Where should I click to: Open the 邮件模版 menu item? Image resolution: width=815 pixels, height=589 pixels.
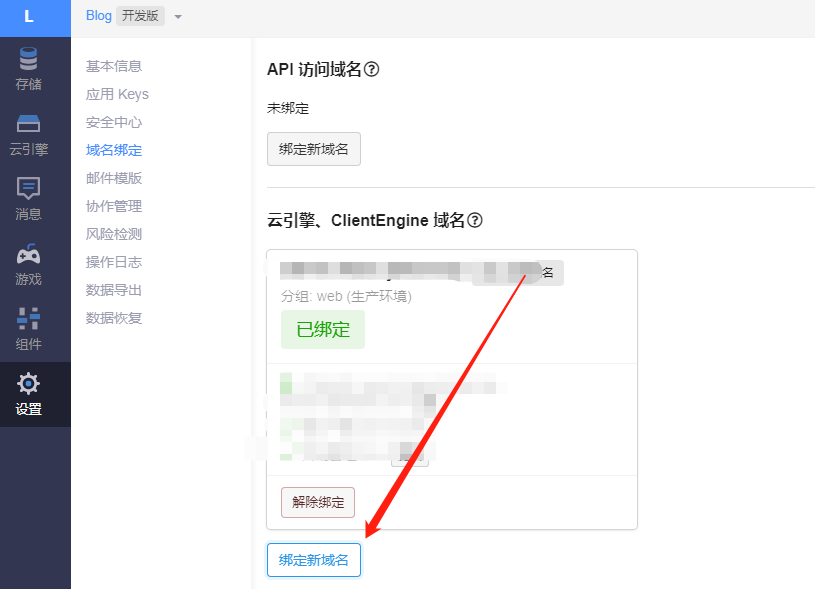click(114, 178)
